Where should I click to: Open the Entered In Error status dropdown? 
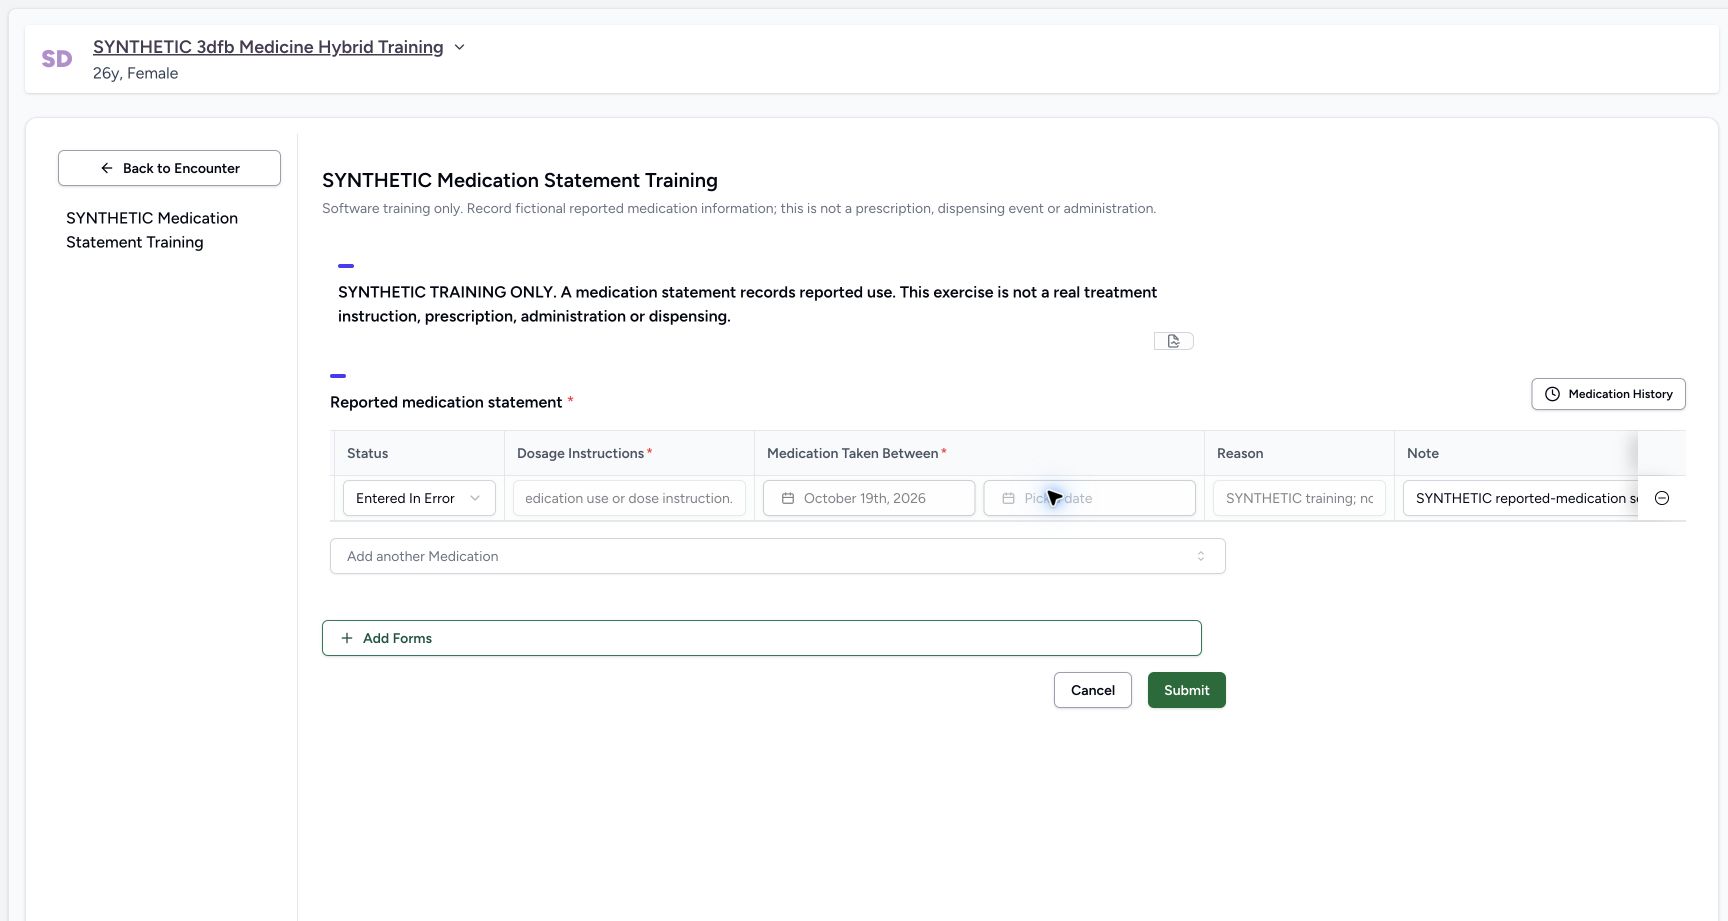(419, 498)
